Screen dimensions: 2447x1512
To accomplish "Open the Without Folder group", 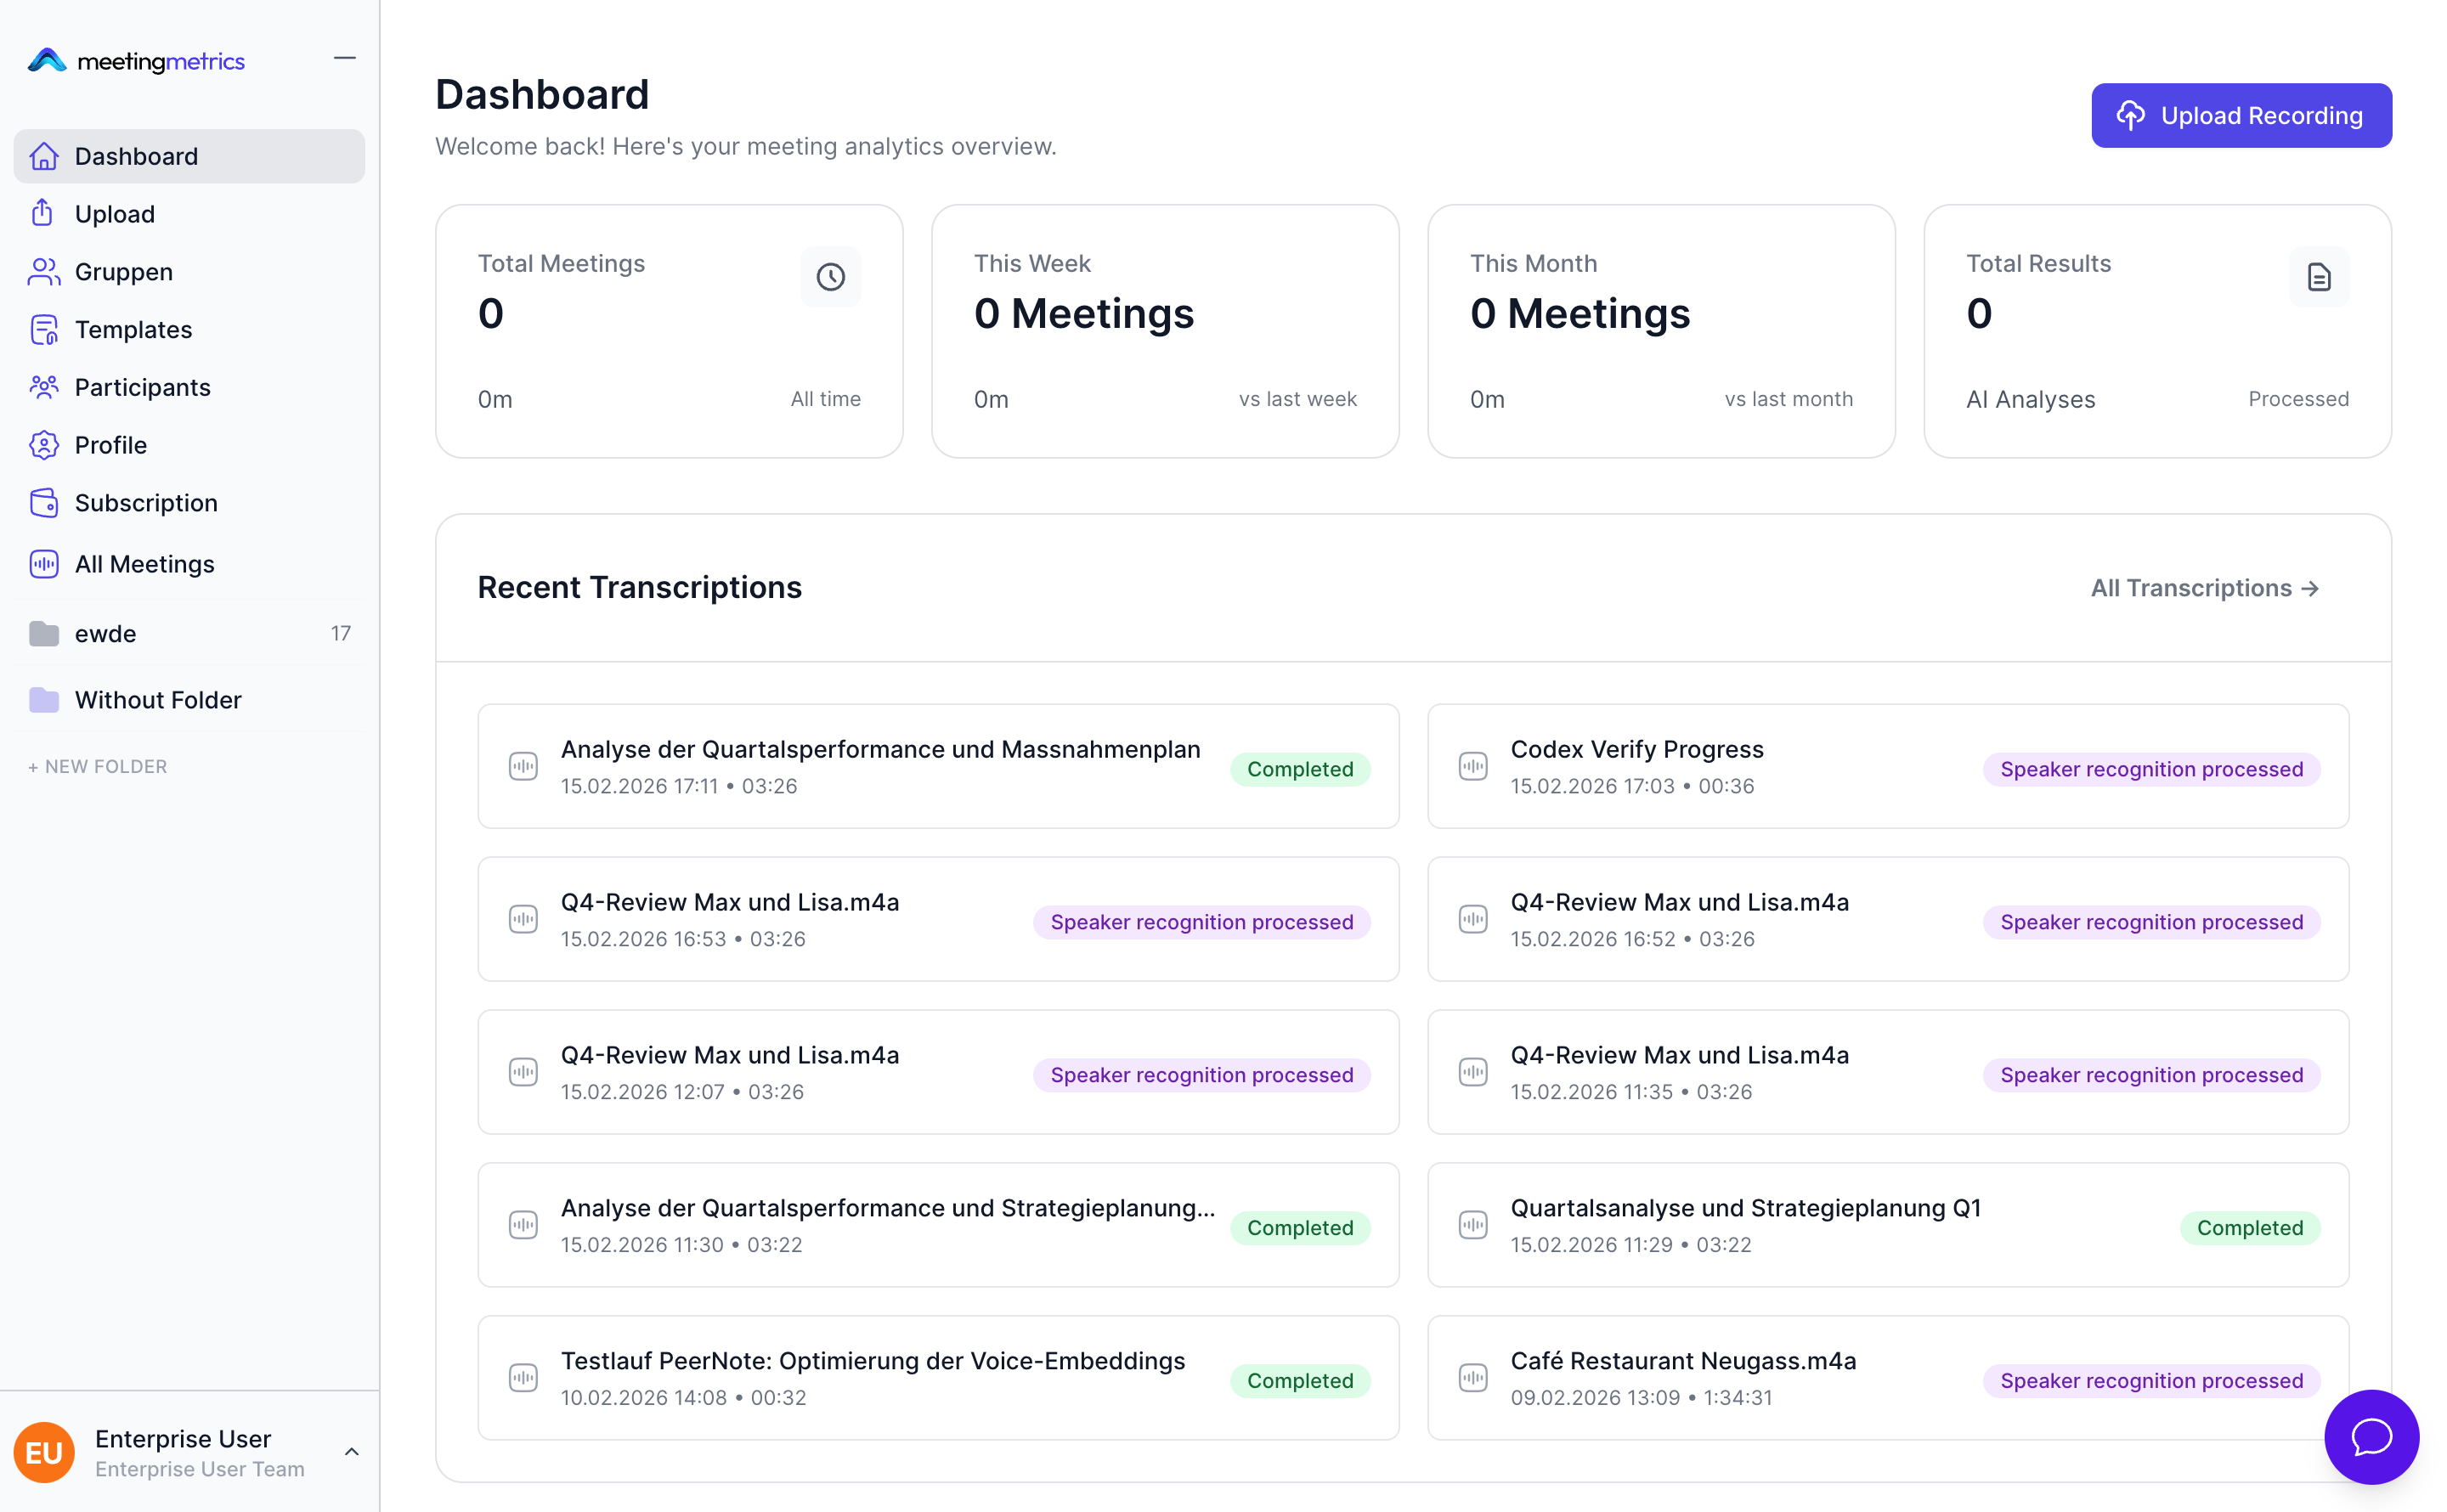I will point(158,700).
